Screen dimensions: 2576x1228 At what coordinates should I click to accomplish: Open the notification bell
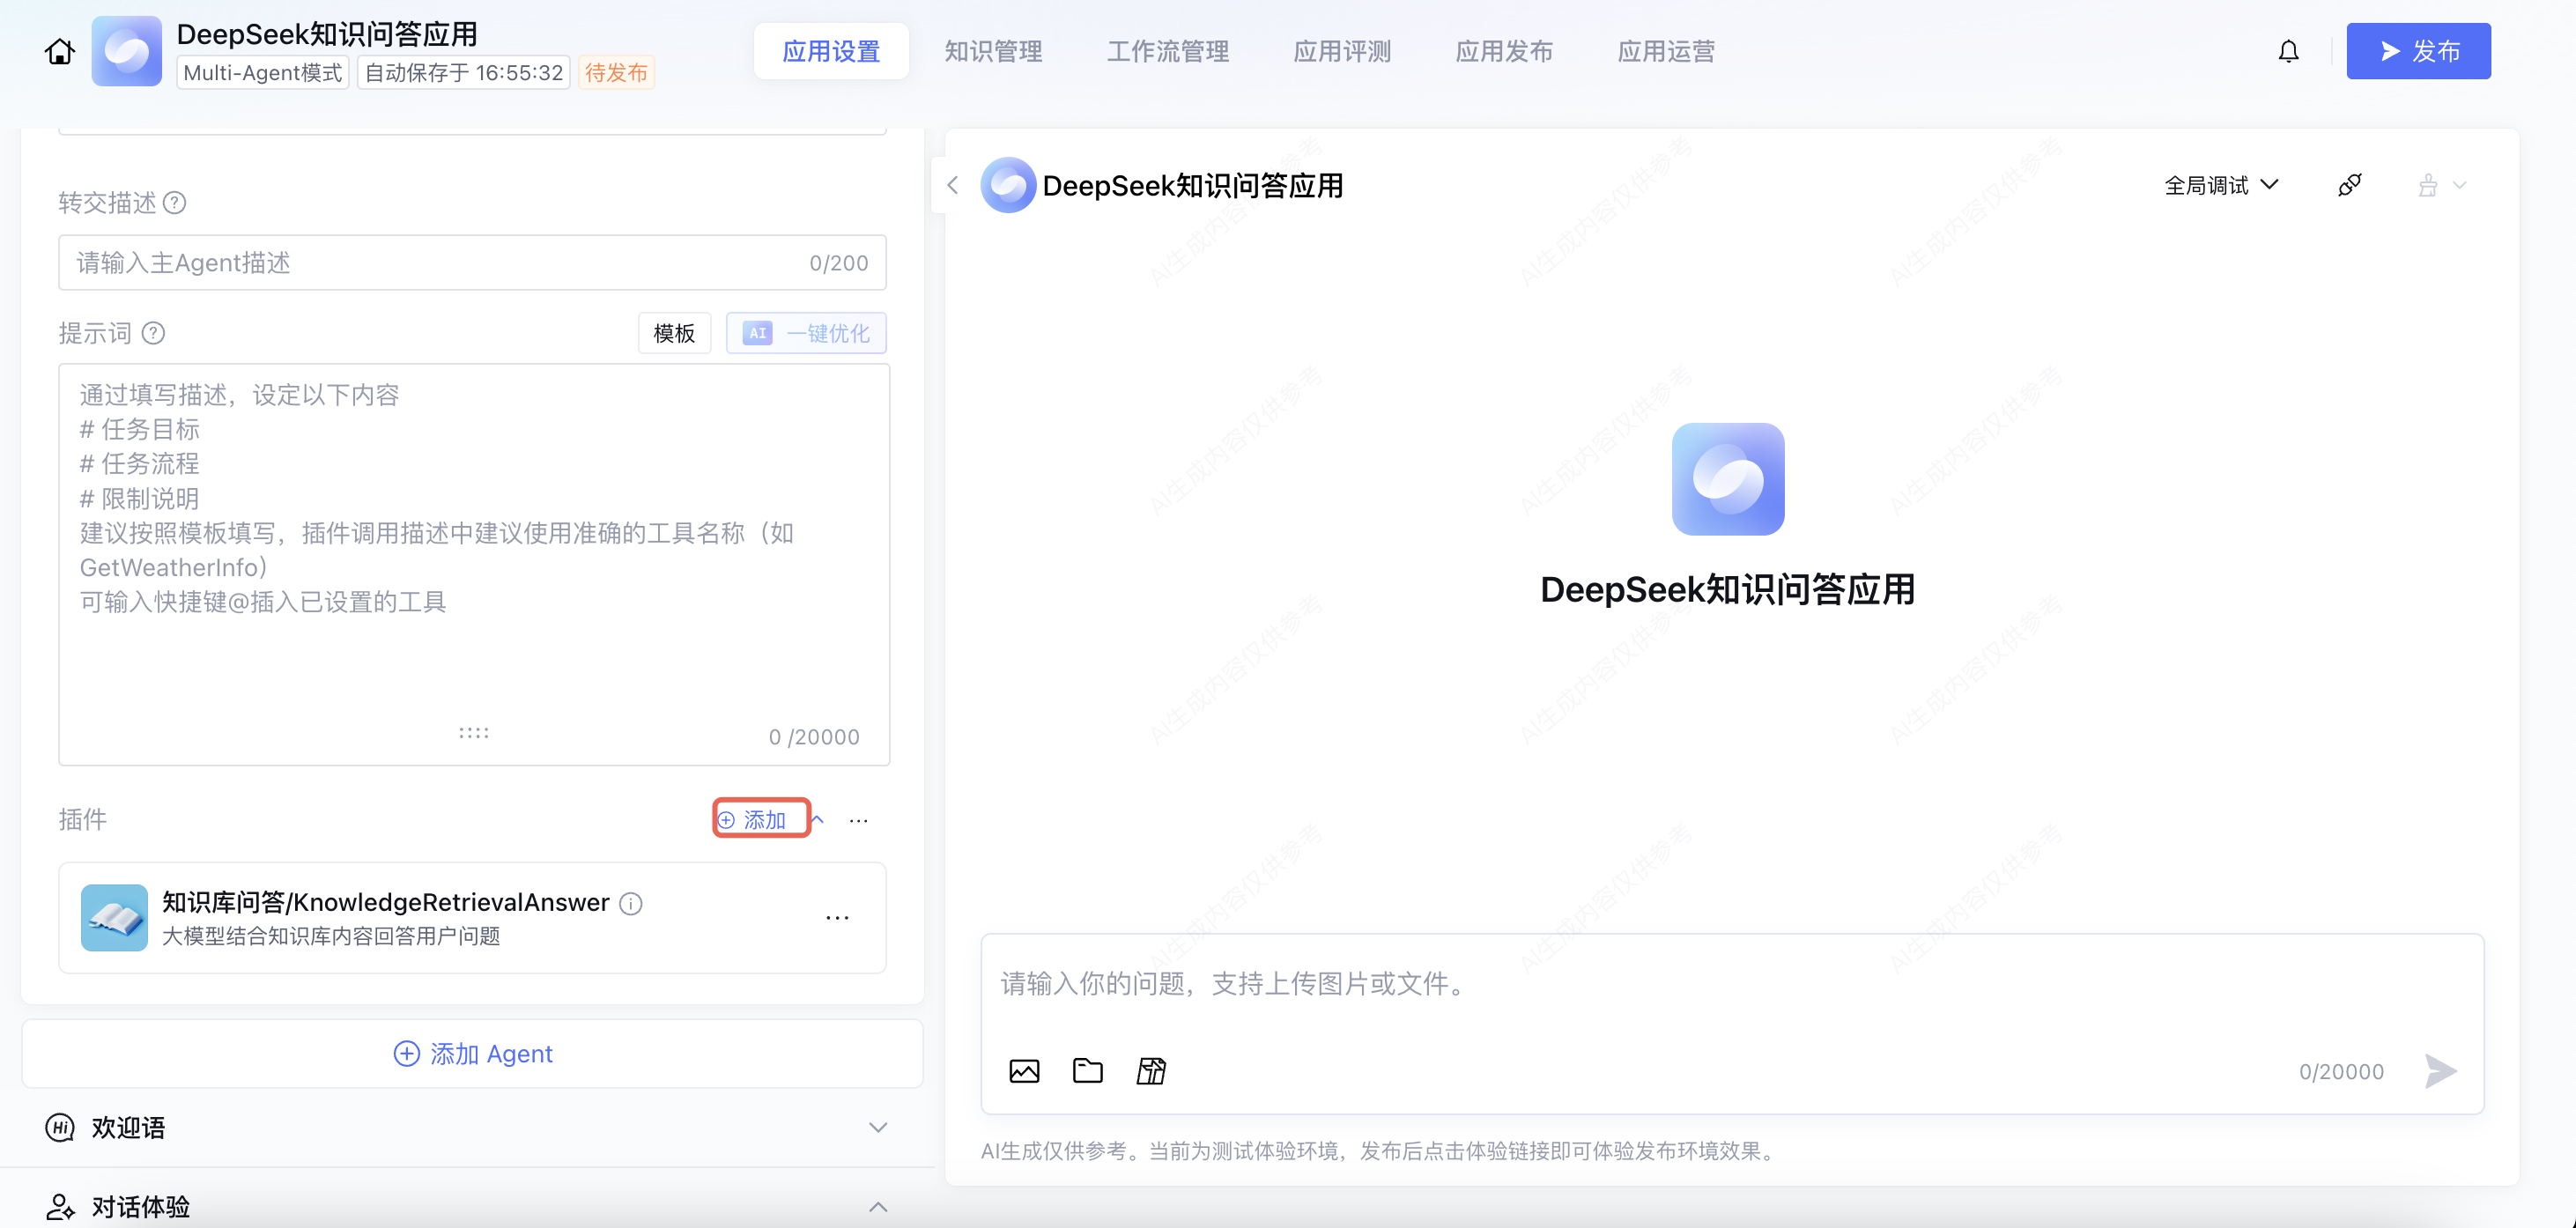2288,51
